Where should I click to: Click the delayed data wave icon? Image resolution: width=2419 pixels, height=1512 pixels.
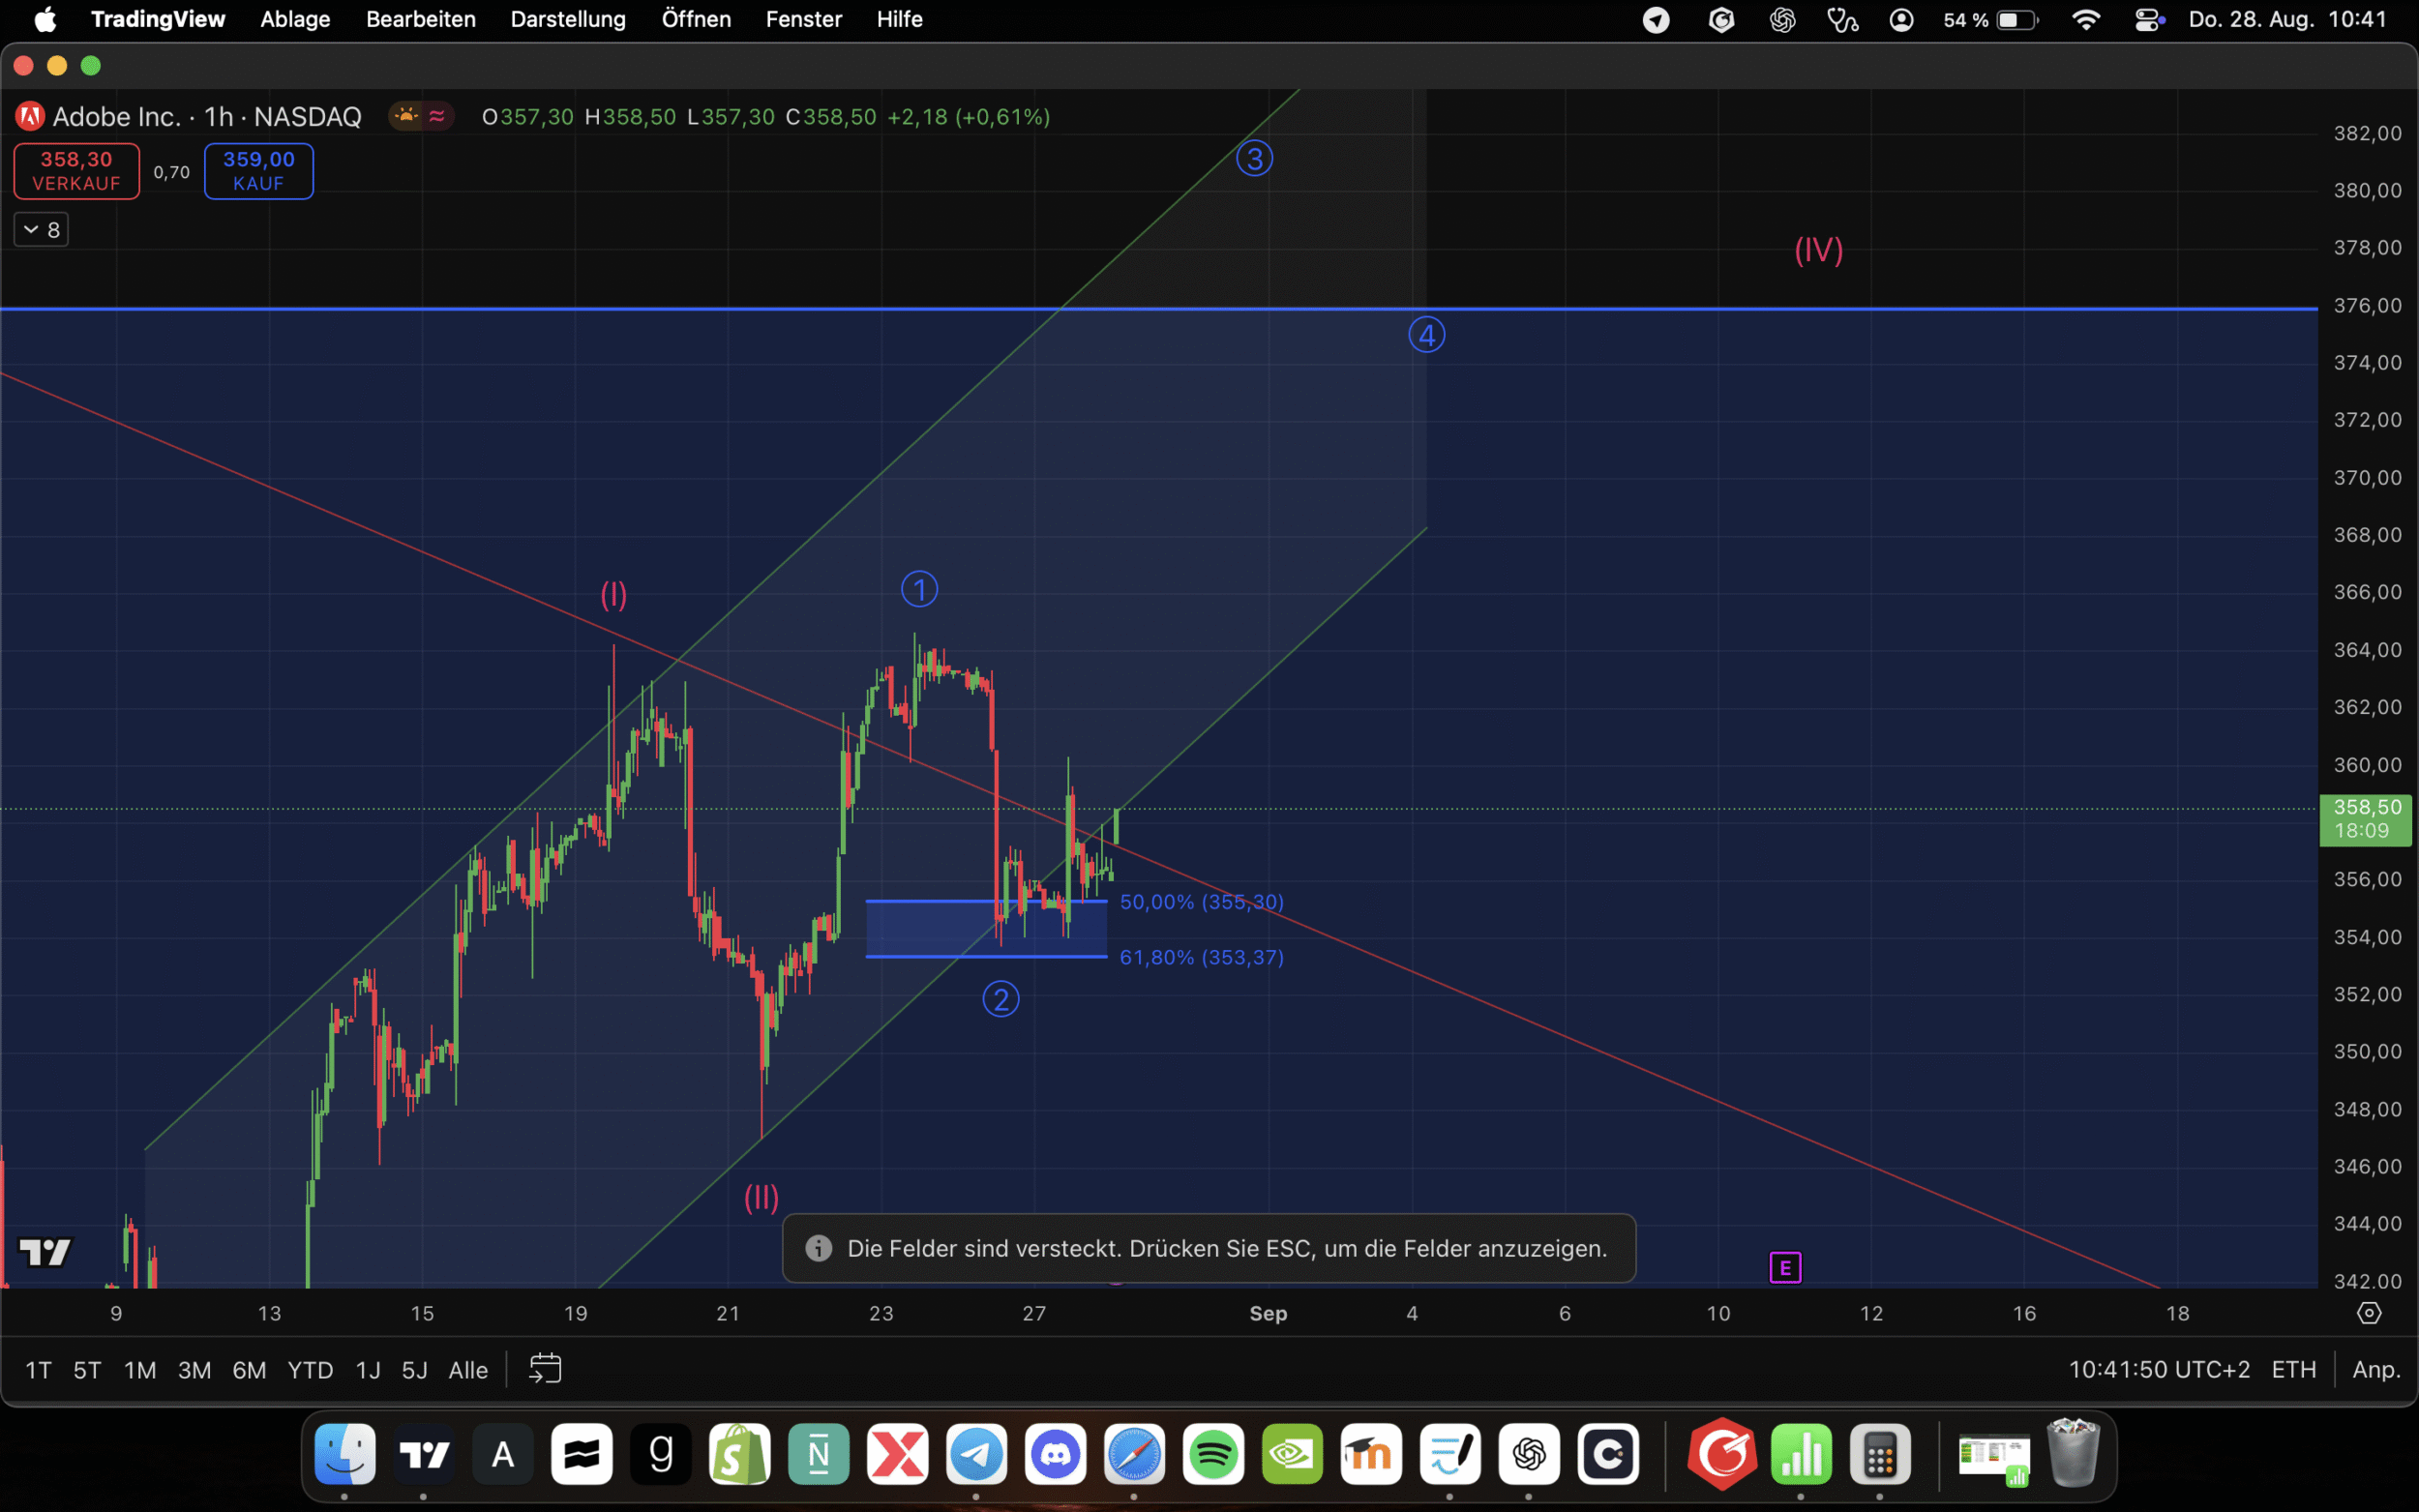click(x=437, y=116)
